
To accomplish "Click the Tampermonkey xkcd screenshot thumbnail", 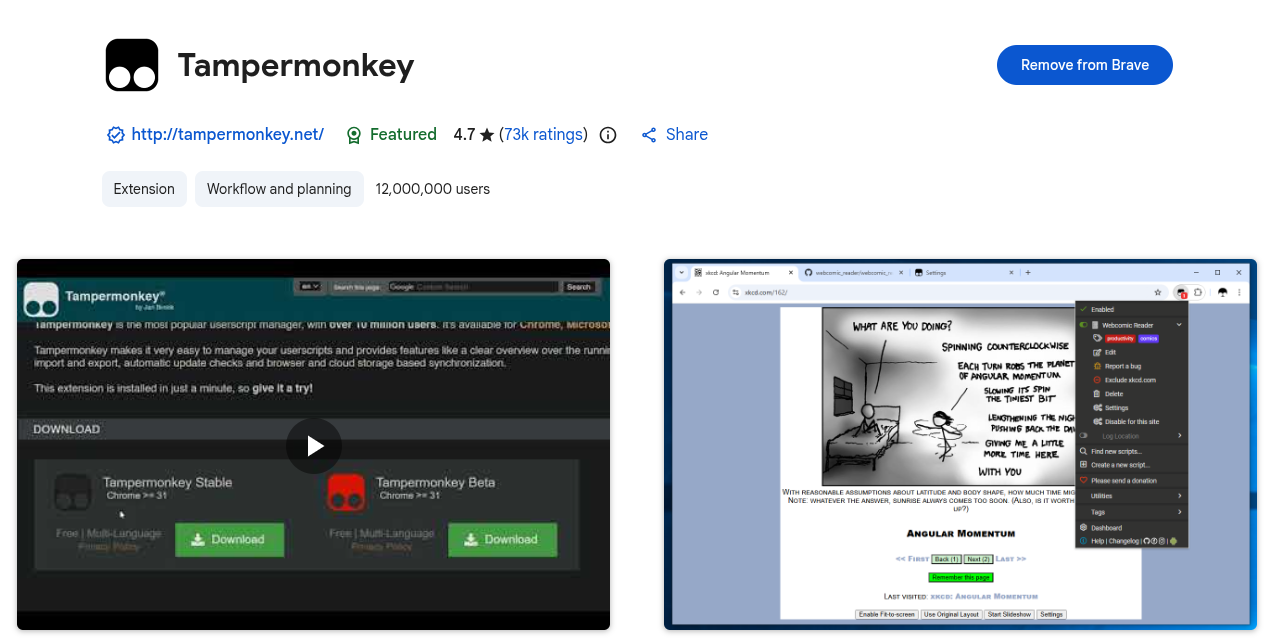I will (960, 444).
